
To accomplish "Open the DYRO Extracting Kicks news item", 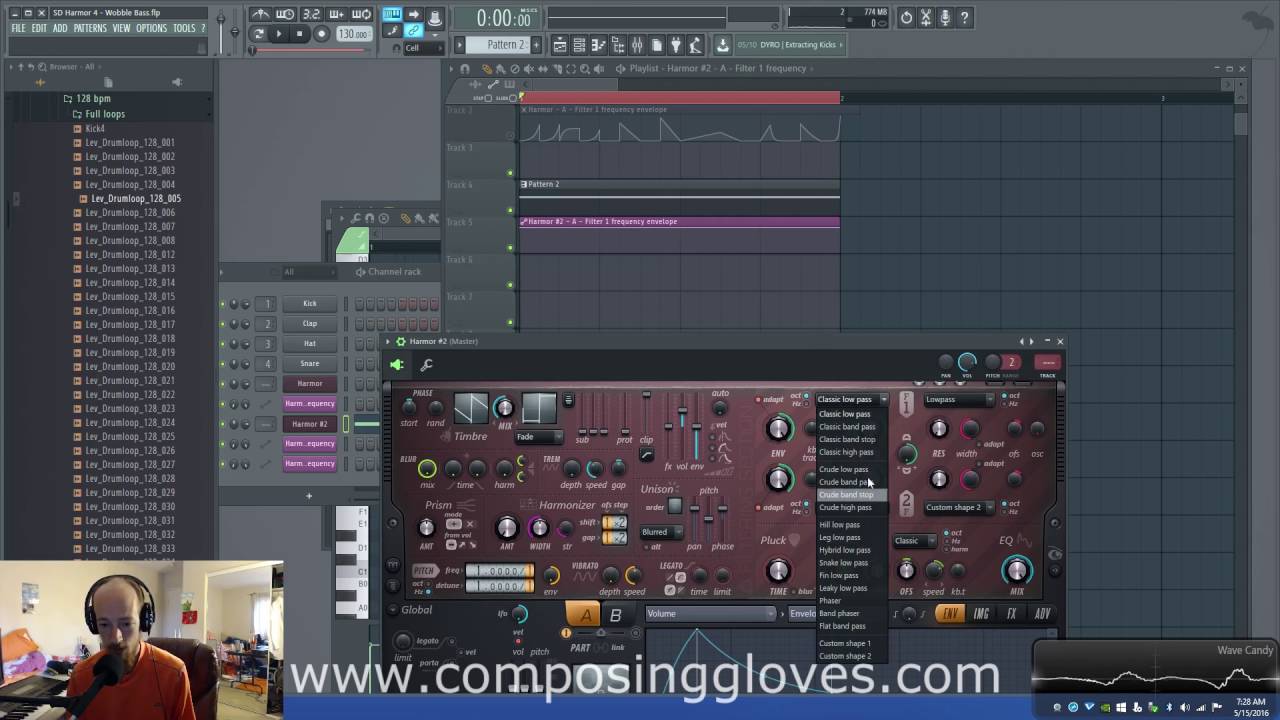I will pos(791,45).
